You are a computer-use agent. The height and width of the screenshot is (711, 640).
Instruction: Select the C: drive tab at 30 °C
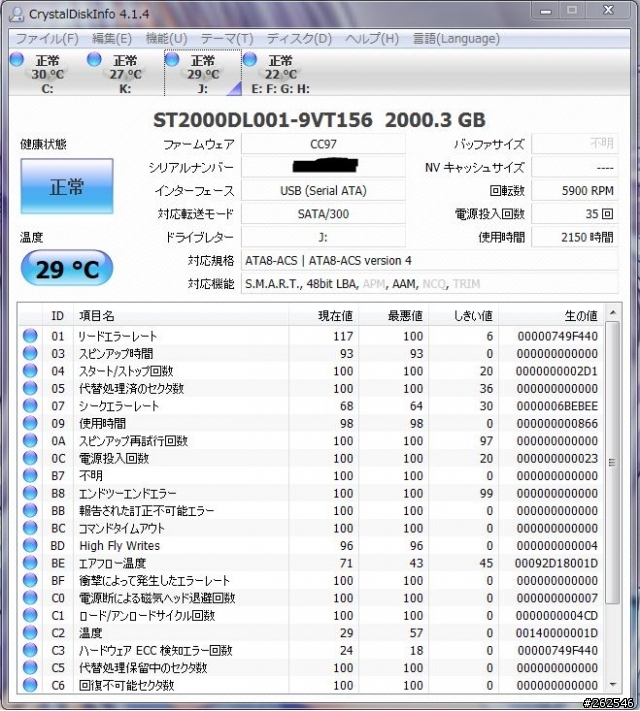[47, 73]
